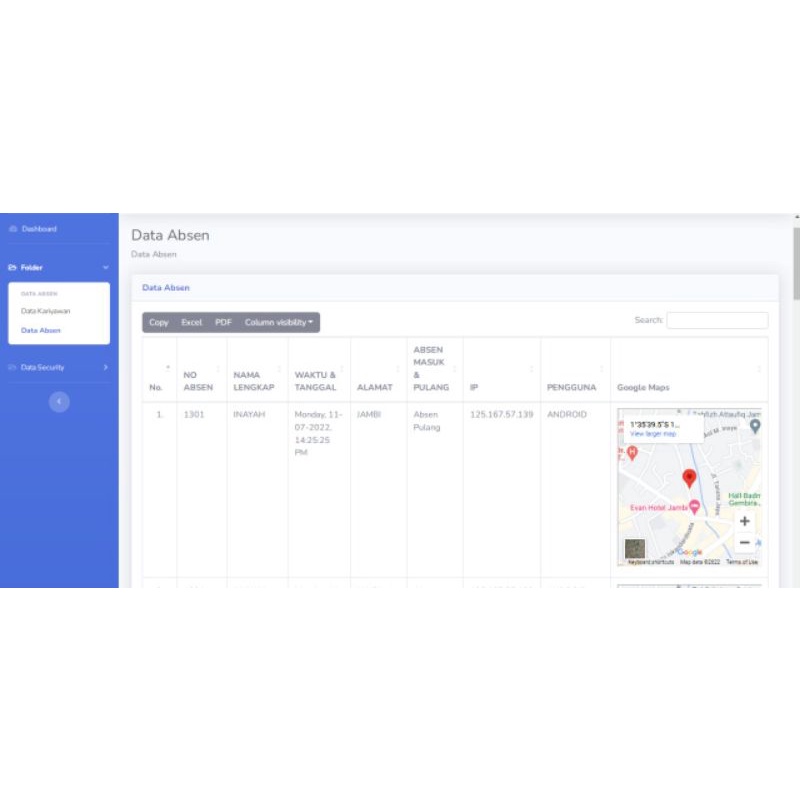Click the red map pin marker
The height and width of the screenshot is (800, 800).
(x=689, y=478)
